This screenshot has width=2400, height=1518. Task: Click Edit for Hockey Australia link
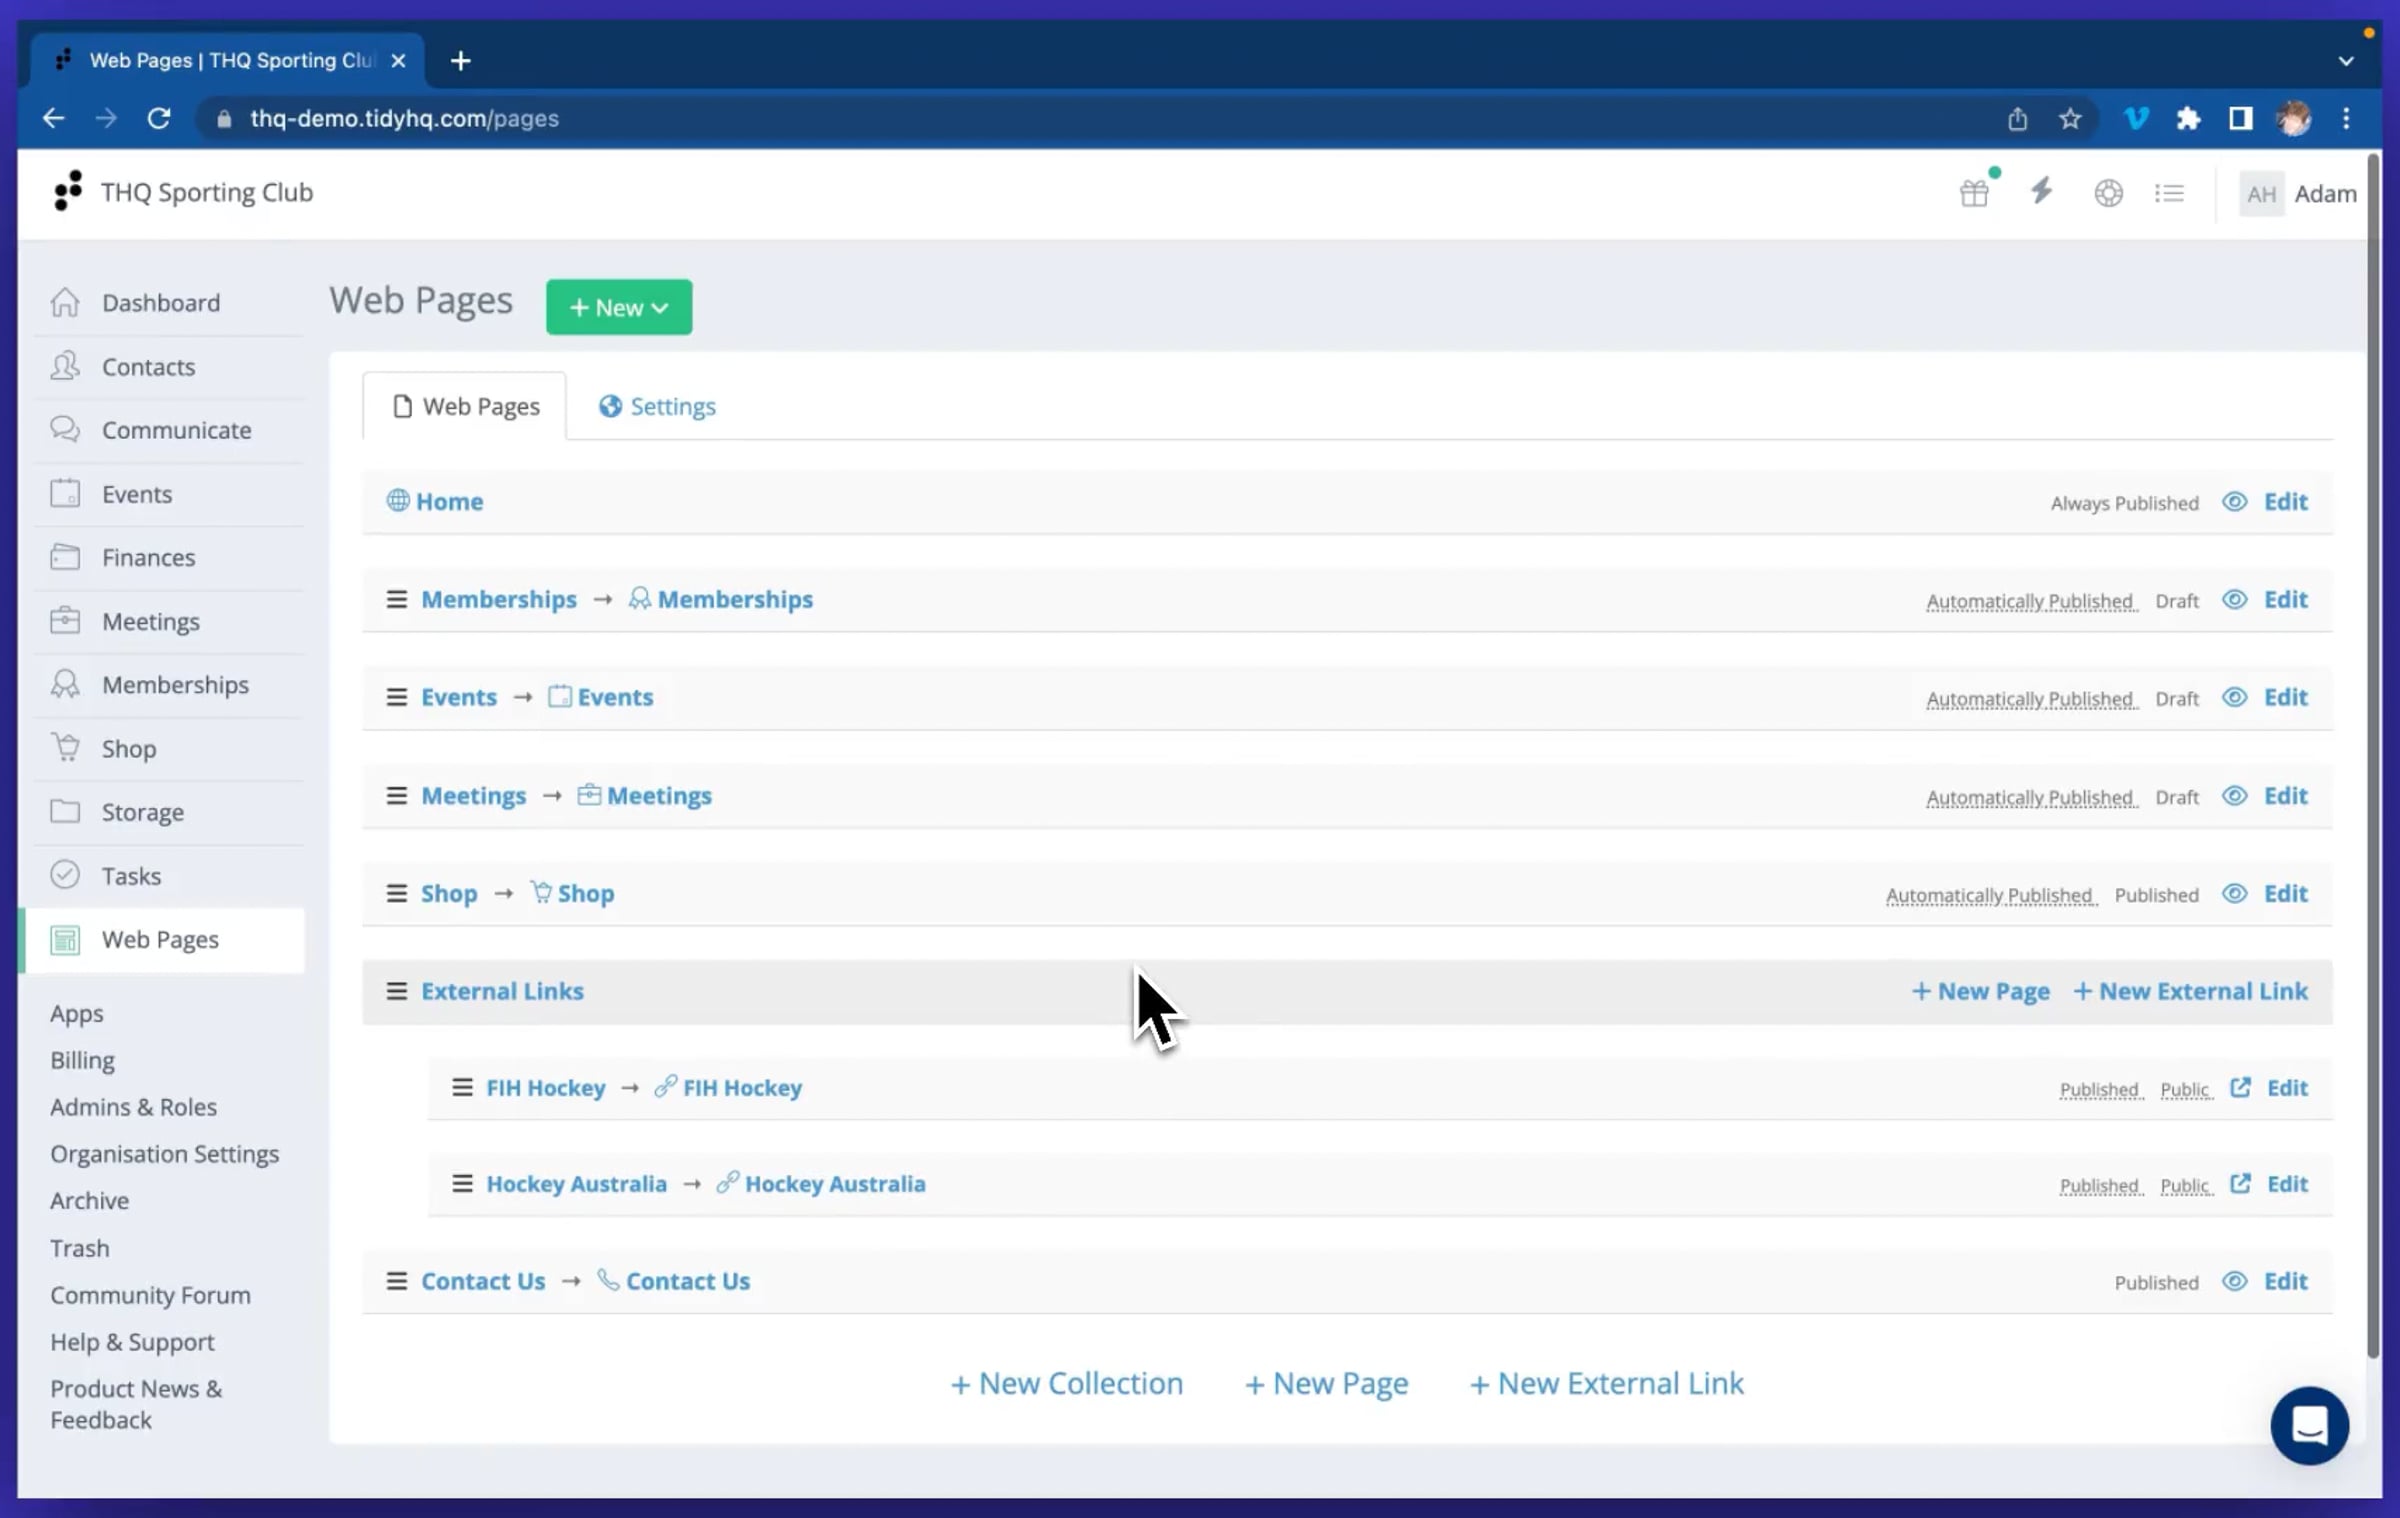coord(2287,1184)
